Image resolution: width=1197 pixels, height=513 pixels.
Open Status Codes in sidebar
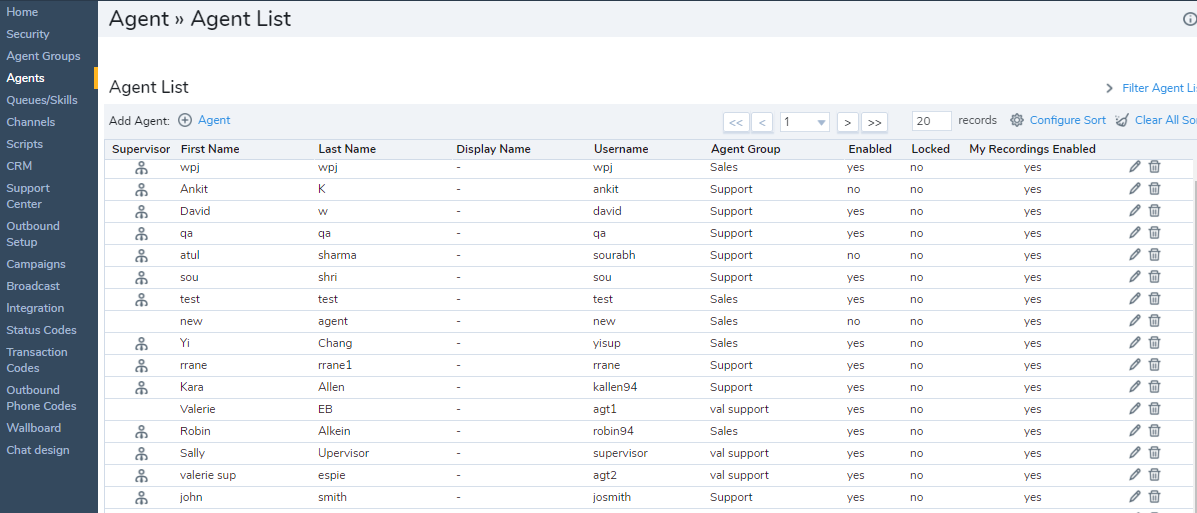click(x=41, y=331)
